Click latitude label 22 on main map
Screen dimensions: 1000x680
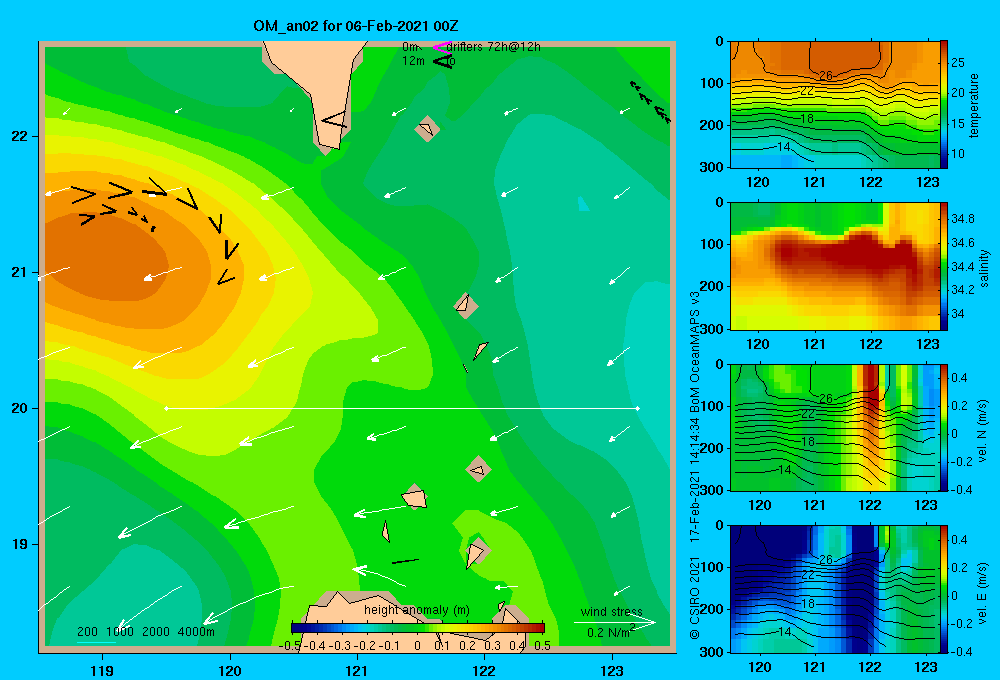pyautogui.click(x=19, y=137)
